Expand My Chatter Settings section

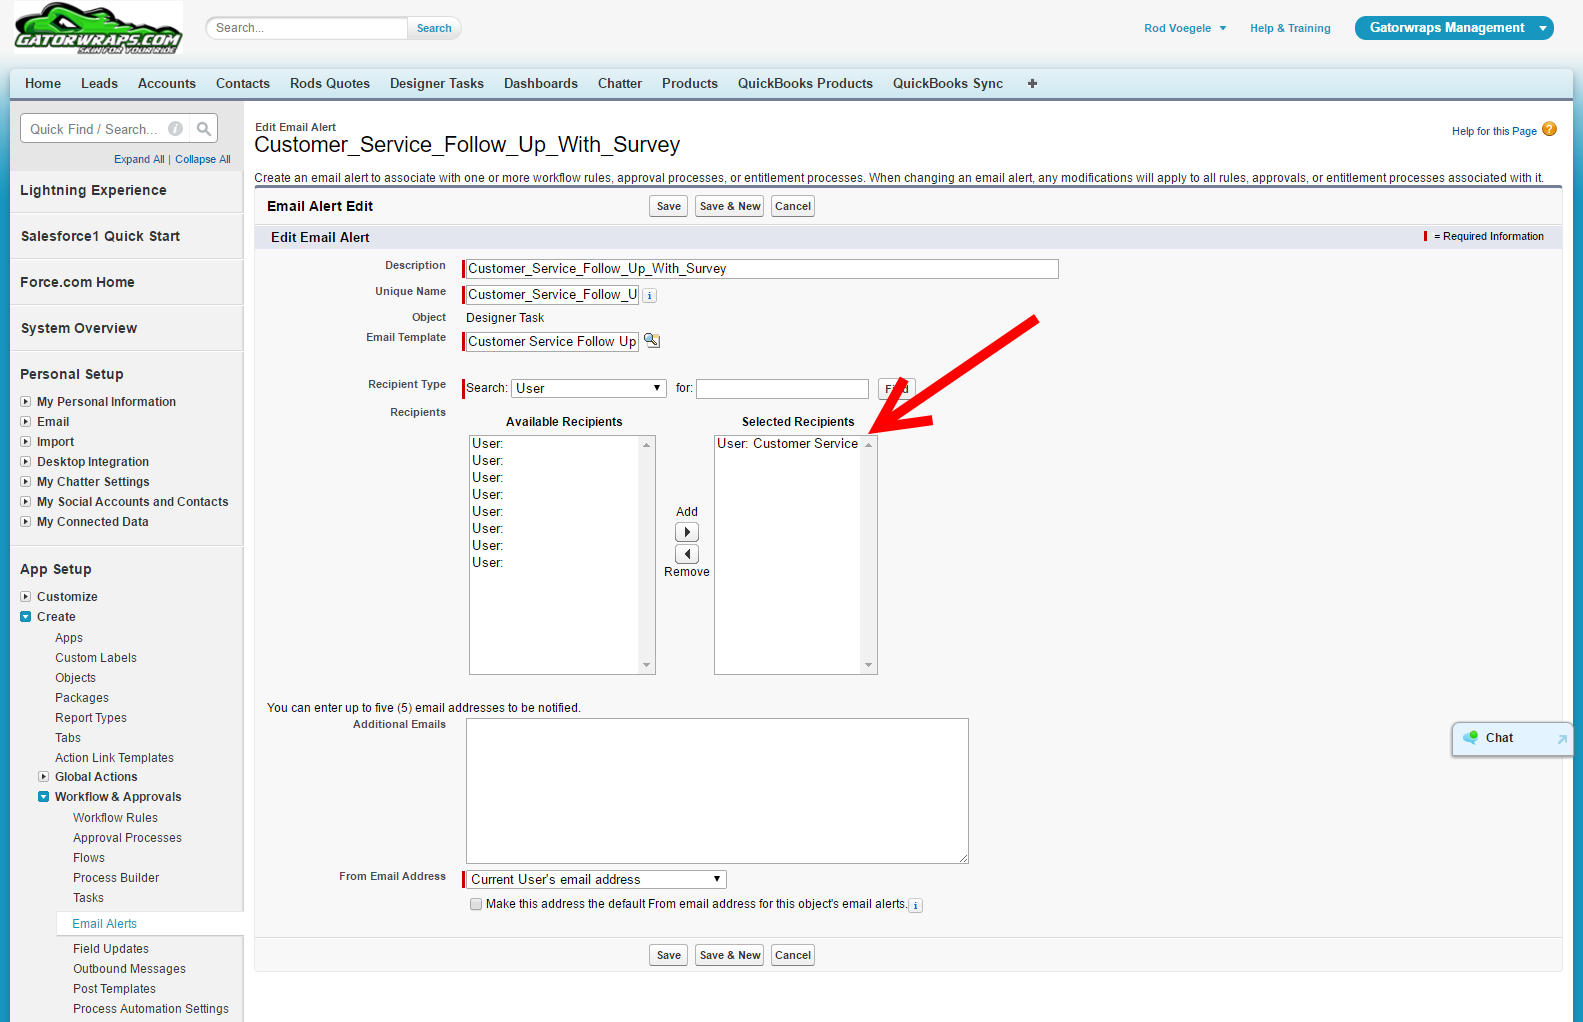[x=26, y=482]
